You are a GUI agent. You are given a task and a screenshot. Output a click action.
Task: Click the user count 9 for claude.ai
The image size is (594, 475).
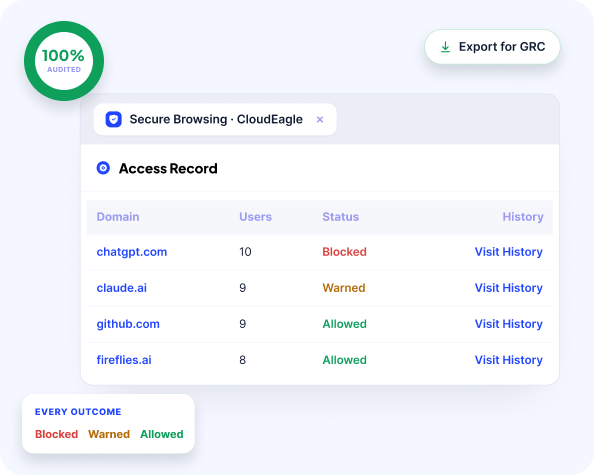click(242, 288)
